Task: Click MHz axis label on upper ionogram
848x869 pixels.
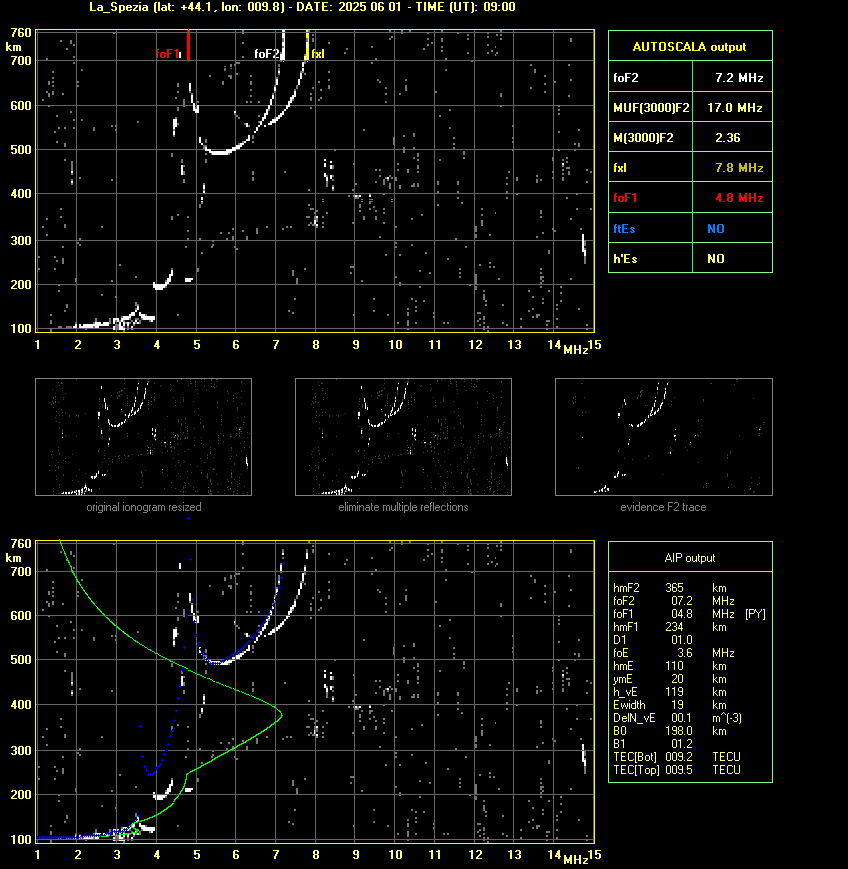Action: (x=576, y=350)
